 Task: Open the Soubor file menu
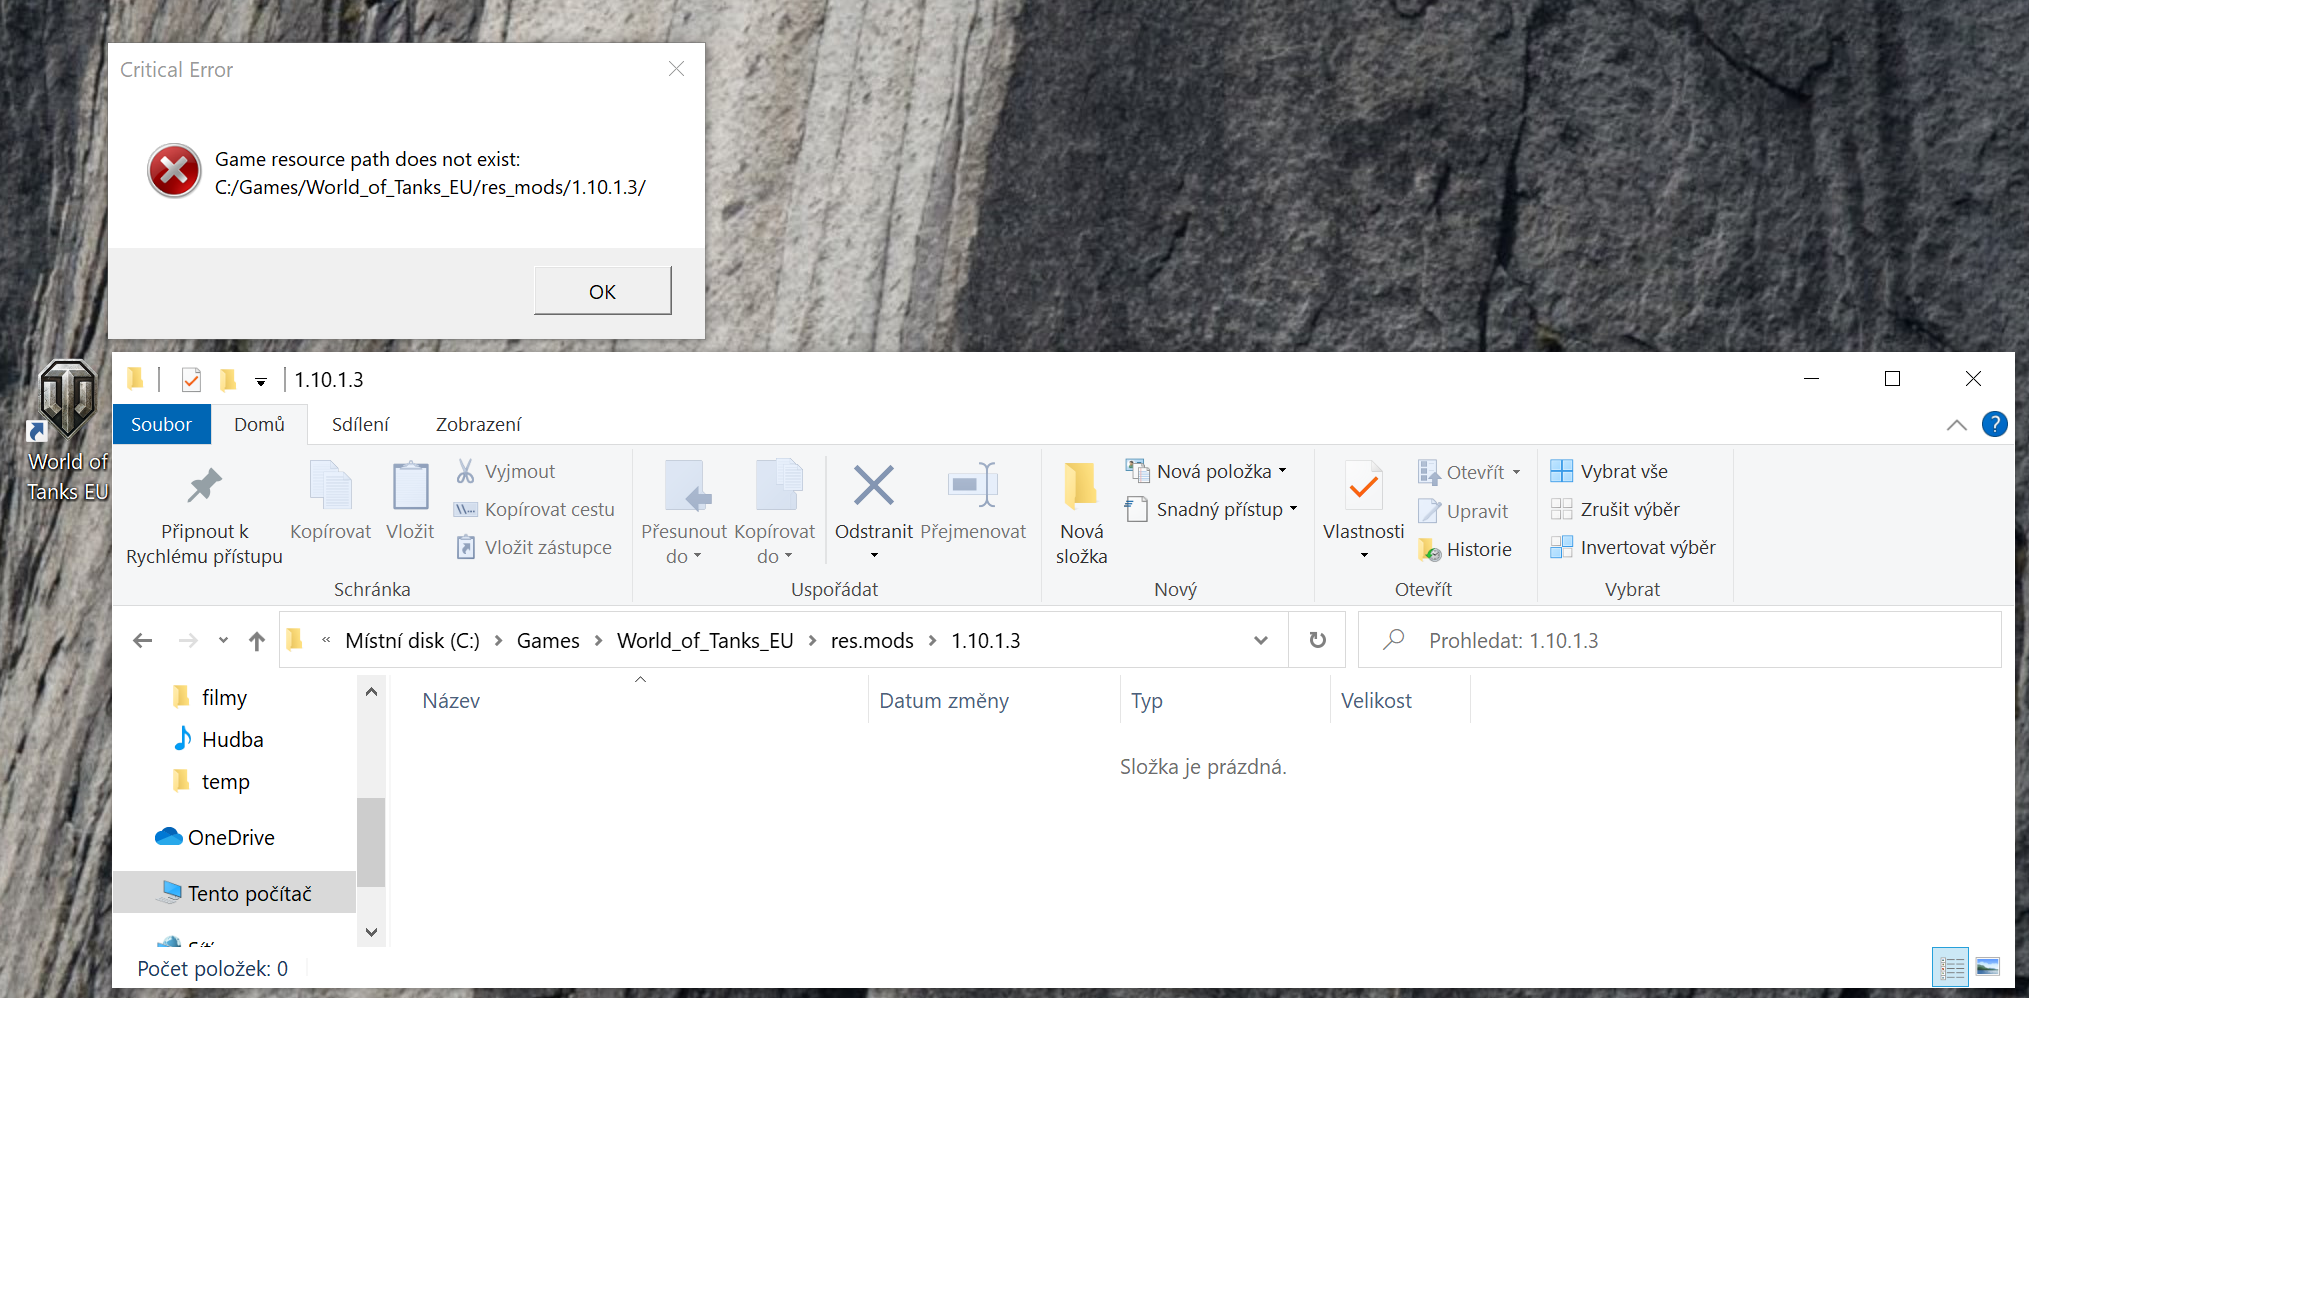[x=161, y=424]
